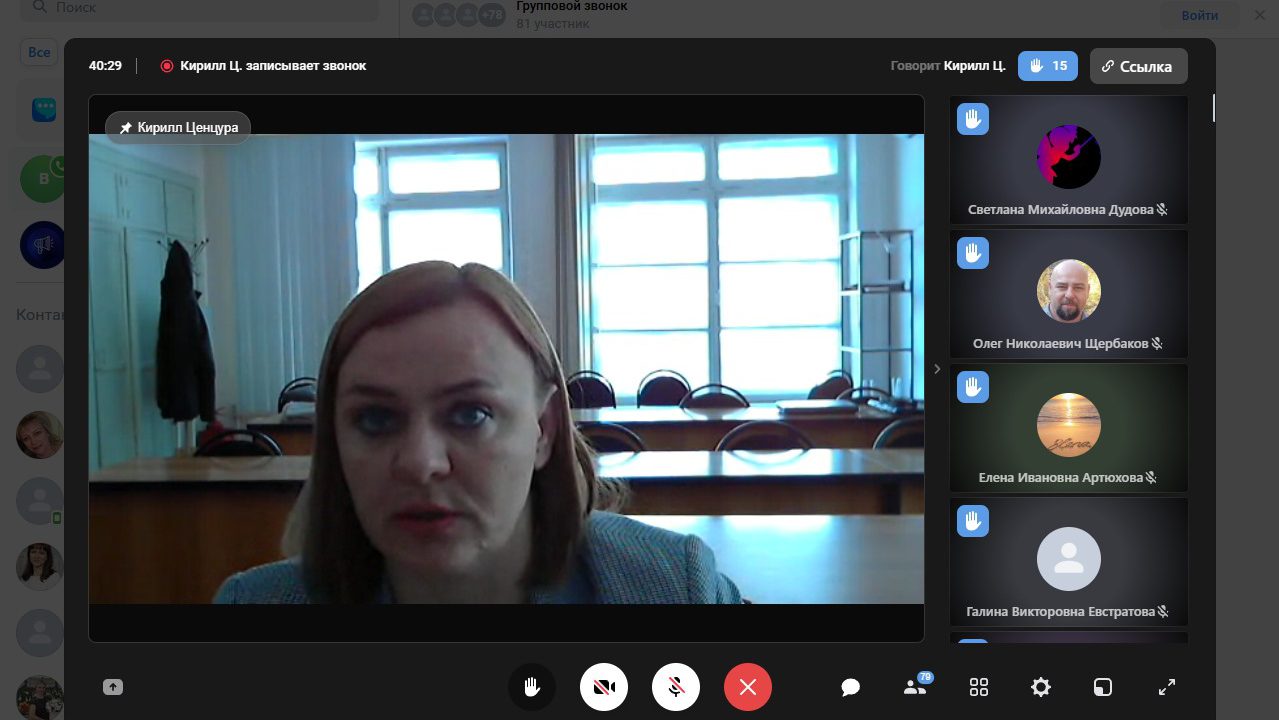Raise hand using bottom toolbar button

click(531, 687)
